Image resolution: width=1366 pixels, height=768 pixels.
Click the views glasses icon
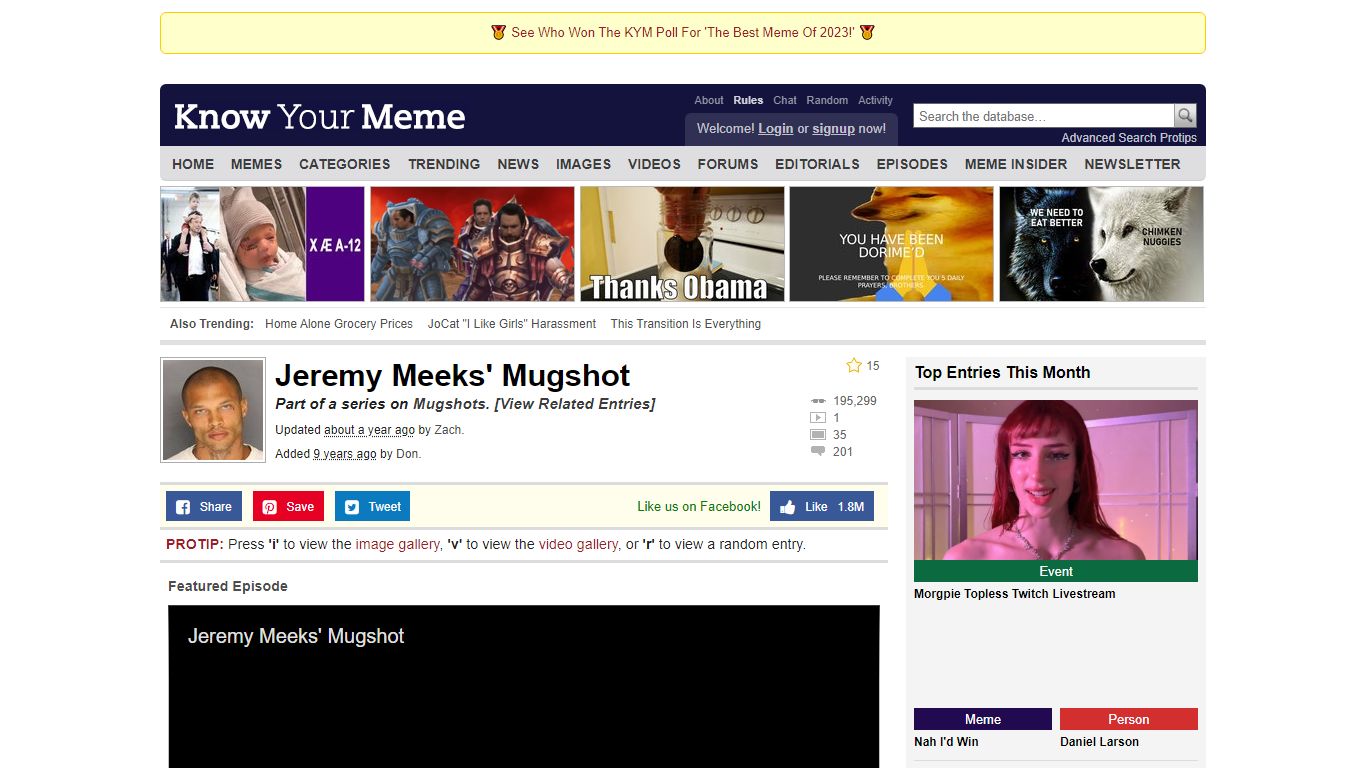pos(818,401)
